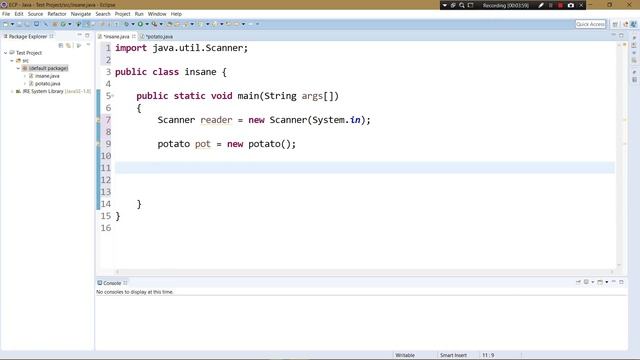Screen dimensions: 640x360
Task: Open the Package Explorer View Menu arrow
Action: point(88,45)
